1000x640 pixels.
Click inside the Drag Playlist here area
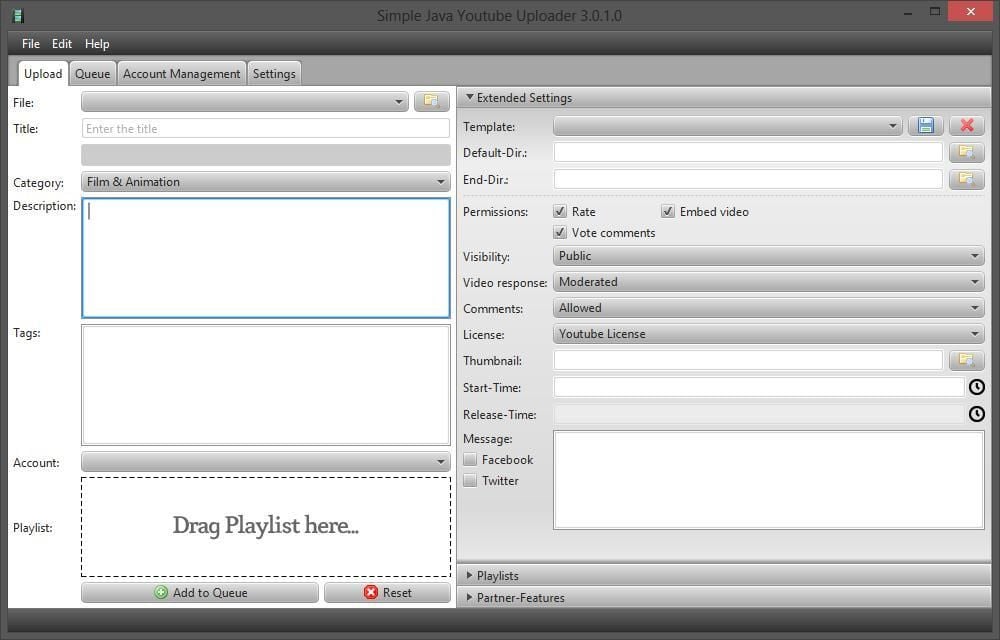[x=265, y=526]
